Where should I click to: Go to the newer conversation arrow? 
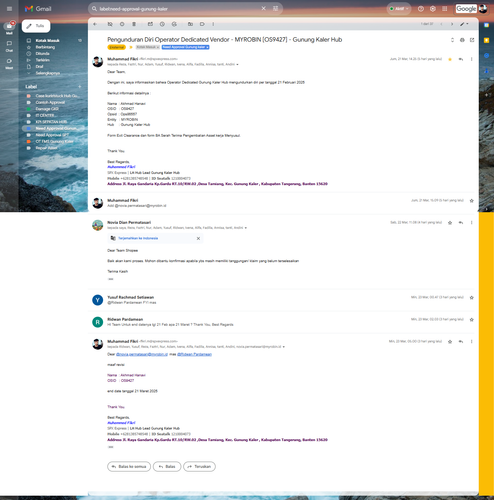441,24
